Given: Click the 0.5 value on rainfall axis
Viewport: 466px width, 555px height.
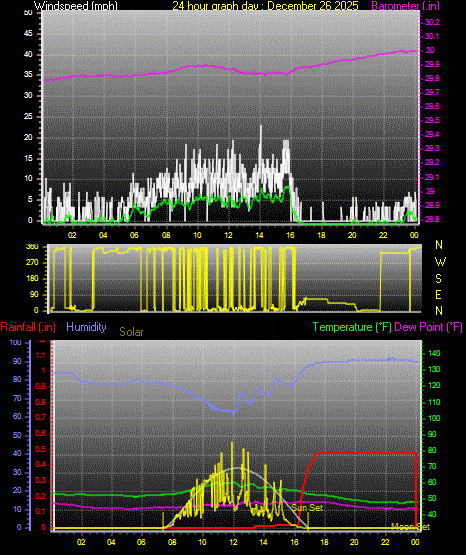Looking at the screenshot, I should 41,449.
